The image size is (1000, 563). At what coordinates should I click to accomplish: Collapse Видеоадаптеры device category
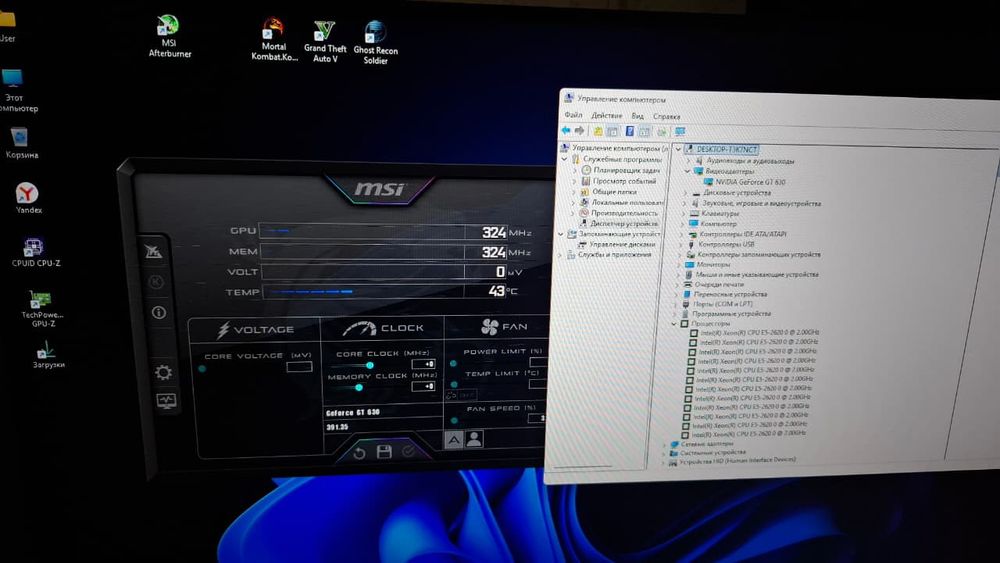688,171
